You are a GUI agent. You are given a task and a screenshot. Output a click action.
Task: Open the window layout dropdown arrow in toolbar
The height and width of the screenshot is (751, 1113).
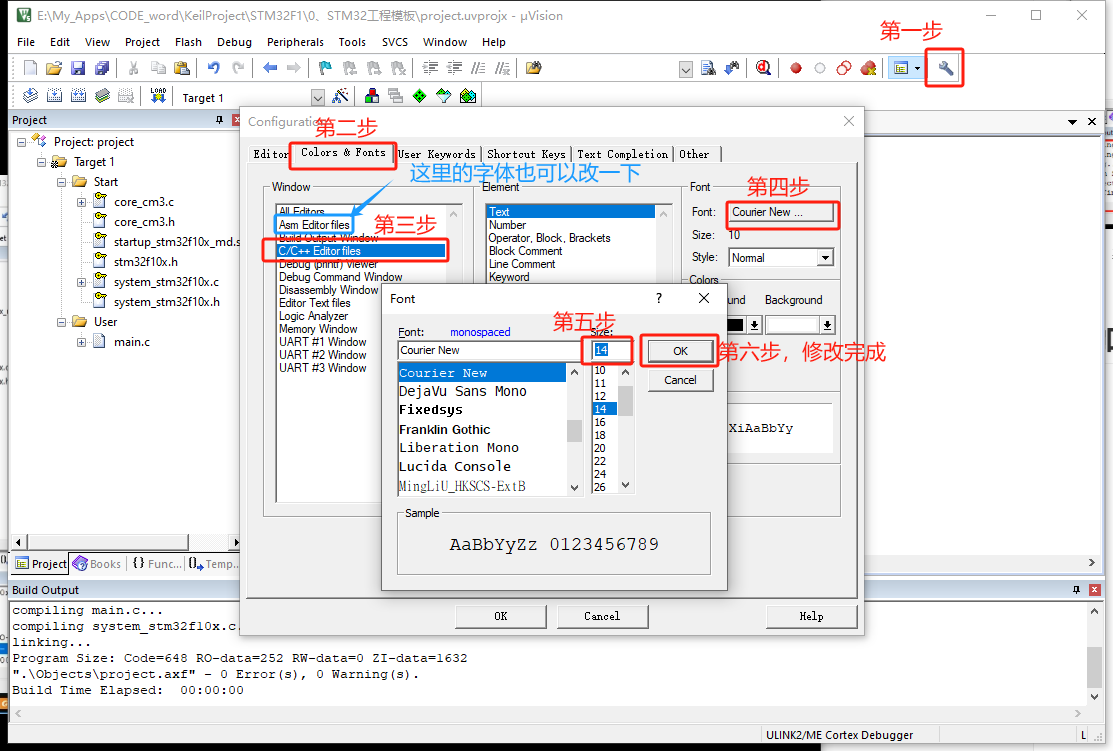(917, 68)
